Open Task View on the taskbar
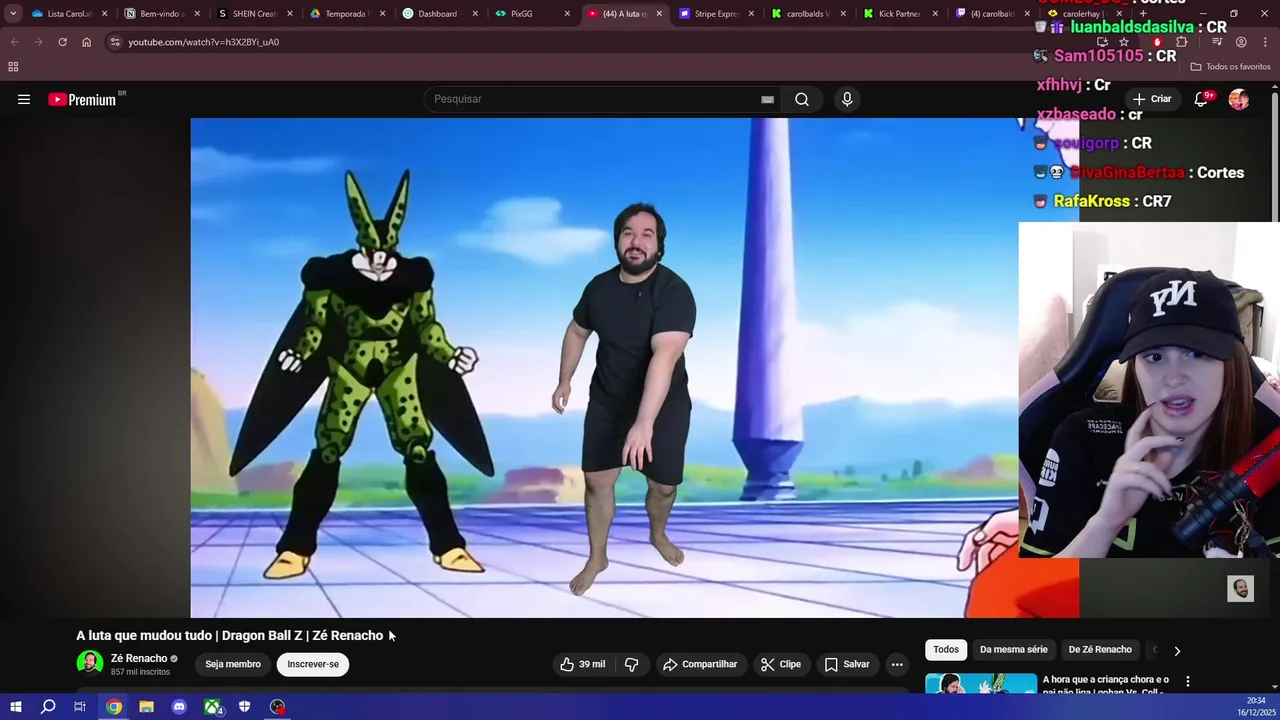Image resolution: width=1280 pixels, height=720 pixels. (80, 707)
